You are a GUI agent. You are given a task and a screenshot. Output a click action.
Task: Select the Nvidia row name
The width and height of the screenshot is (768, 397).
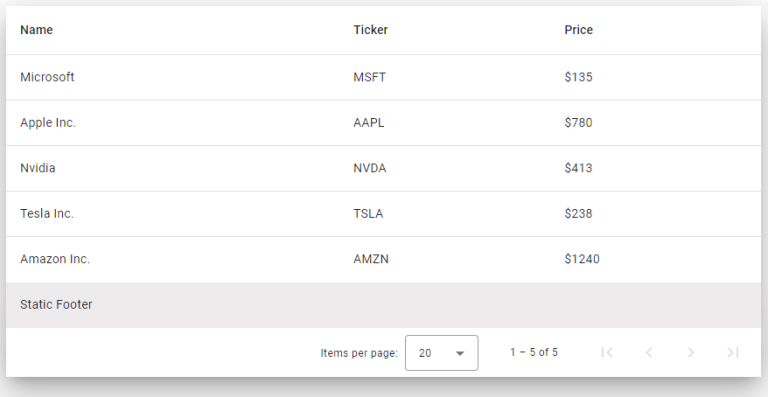pos(38,168)
